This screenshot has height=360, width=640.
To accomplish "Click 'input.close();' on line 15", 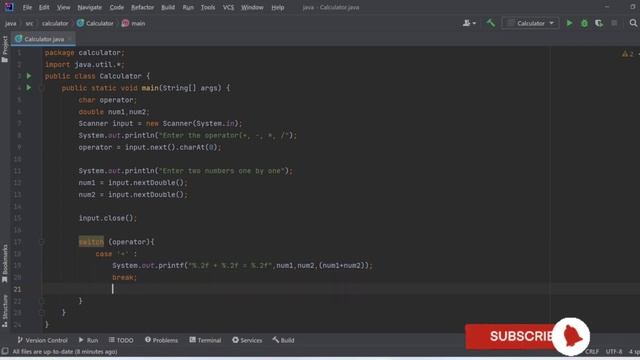I will click(x=108, y=218).
